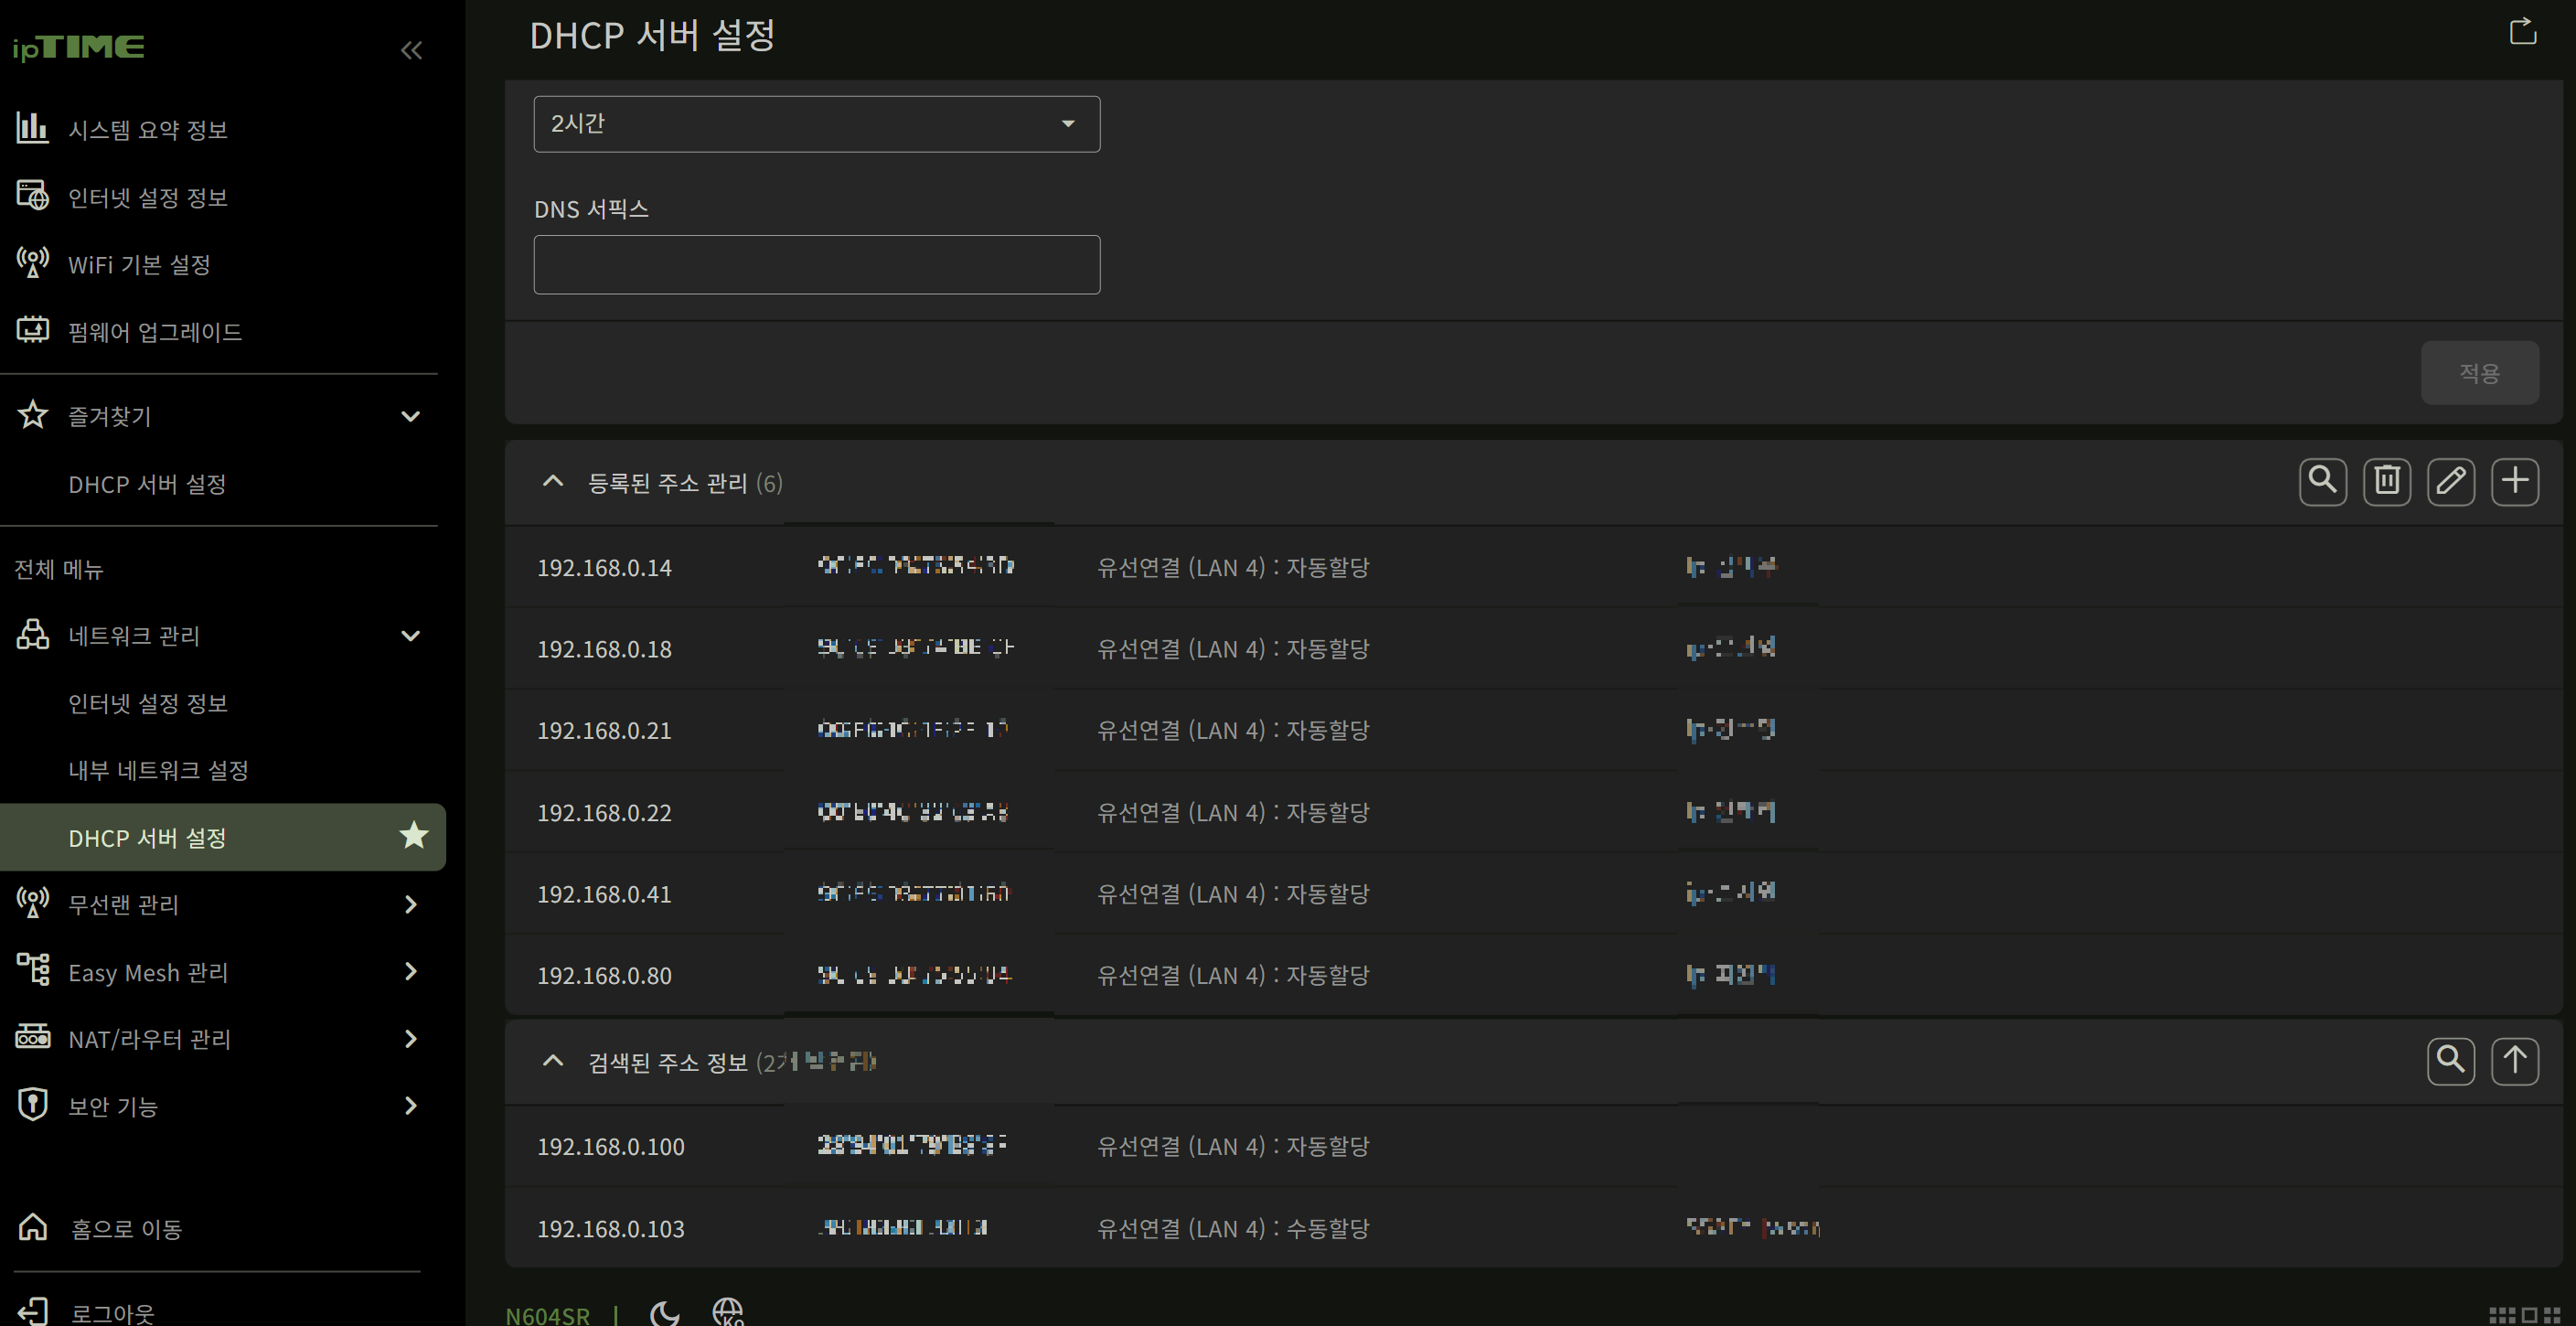Click the language globe icon in footer
2576x1326 pixels.
728,1311
